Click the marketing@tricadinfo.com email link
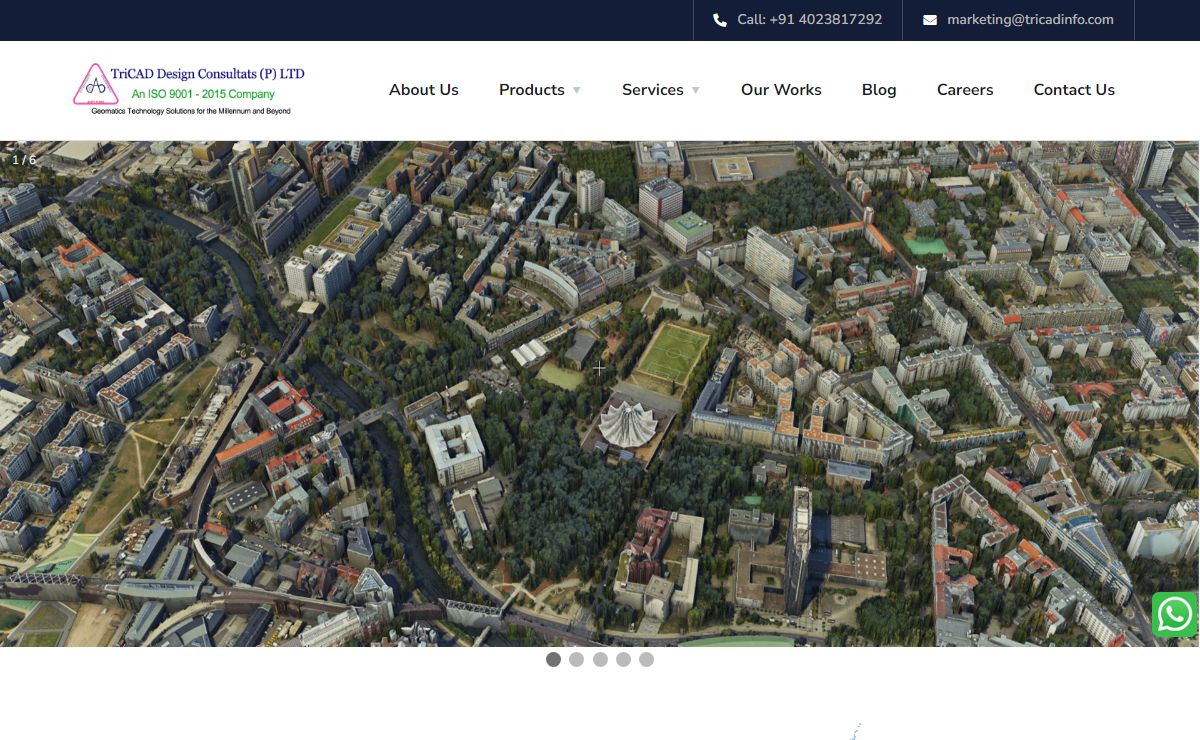Image resolution: width=1200 pixels, height=740 pixels. pyautogui.click(x=1030, y=20)
